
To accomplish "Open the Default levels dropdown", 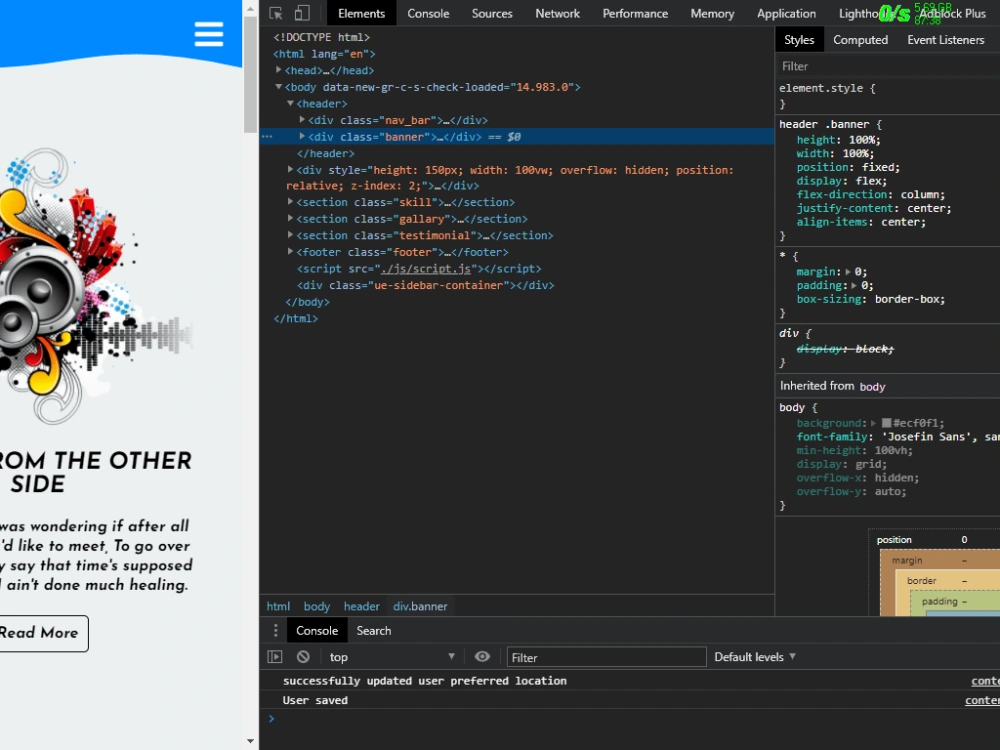I will (x=755, y=657).
